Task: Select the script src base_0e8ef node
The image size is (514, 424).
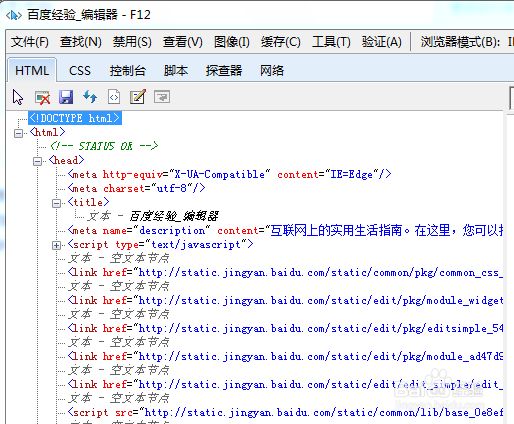Action: tap(285, 413)
